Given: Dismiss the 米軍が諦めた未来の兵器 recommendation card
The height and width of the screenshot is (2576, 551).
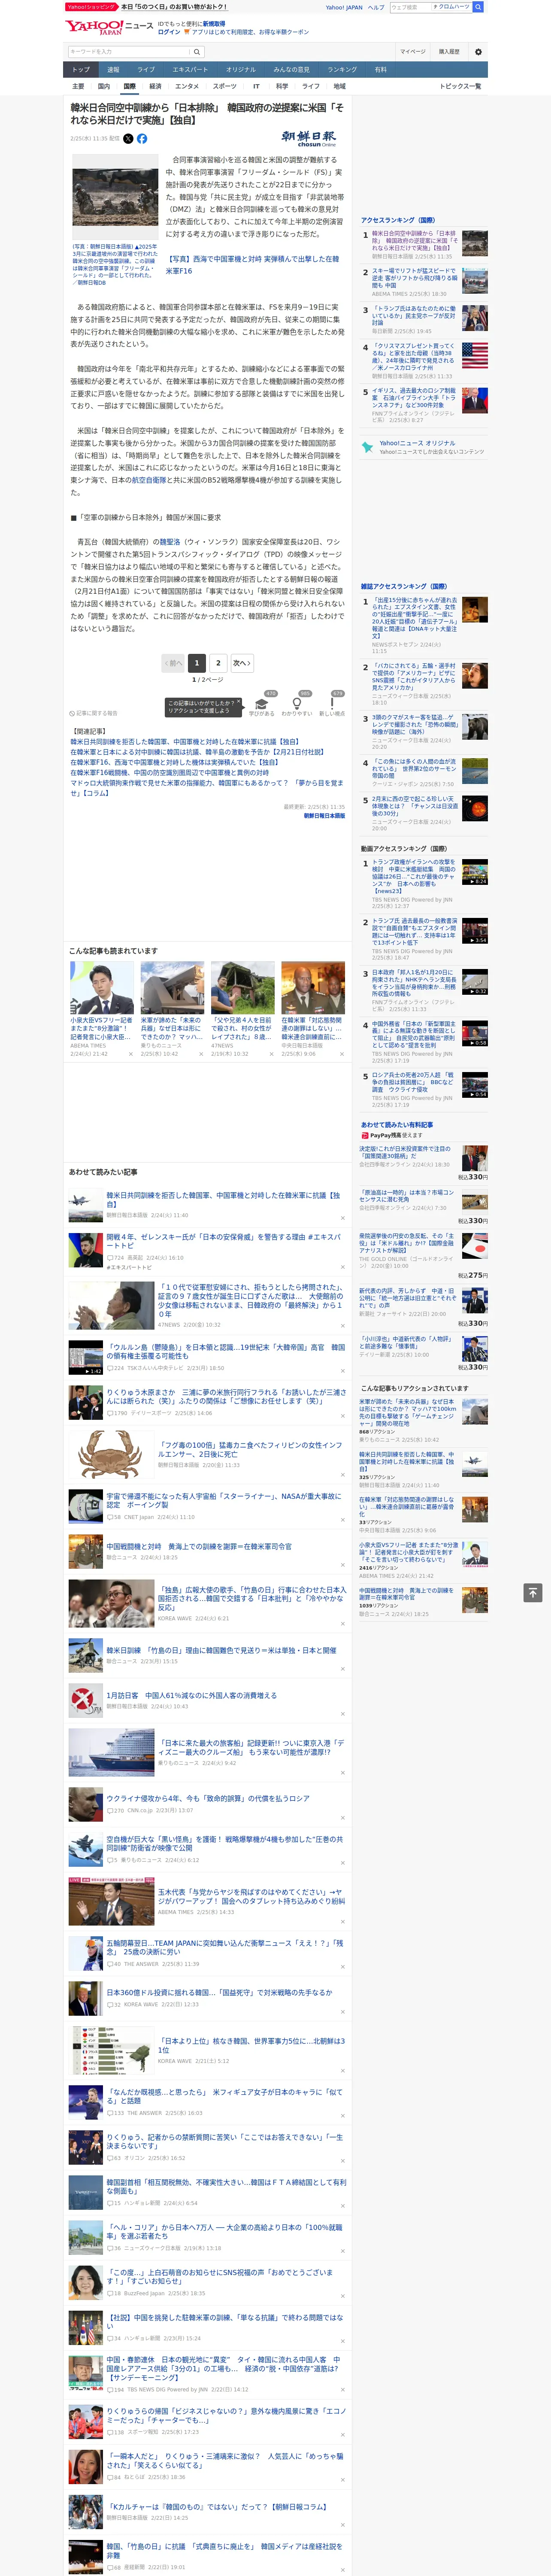Looking at the screenshot, I should pyautogui.click(x=201, y=1054).
